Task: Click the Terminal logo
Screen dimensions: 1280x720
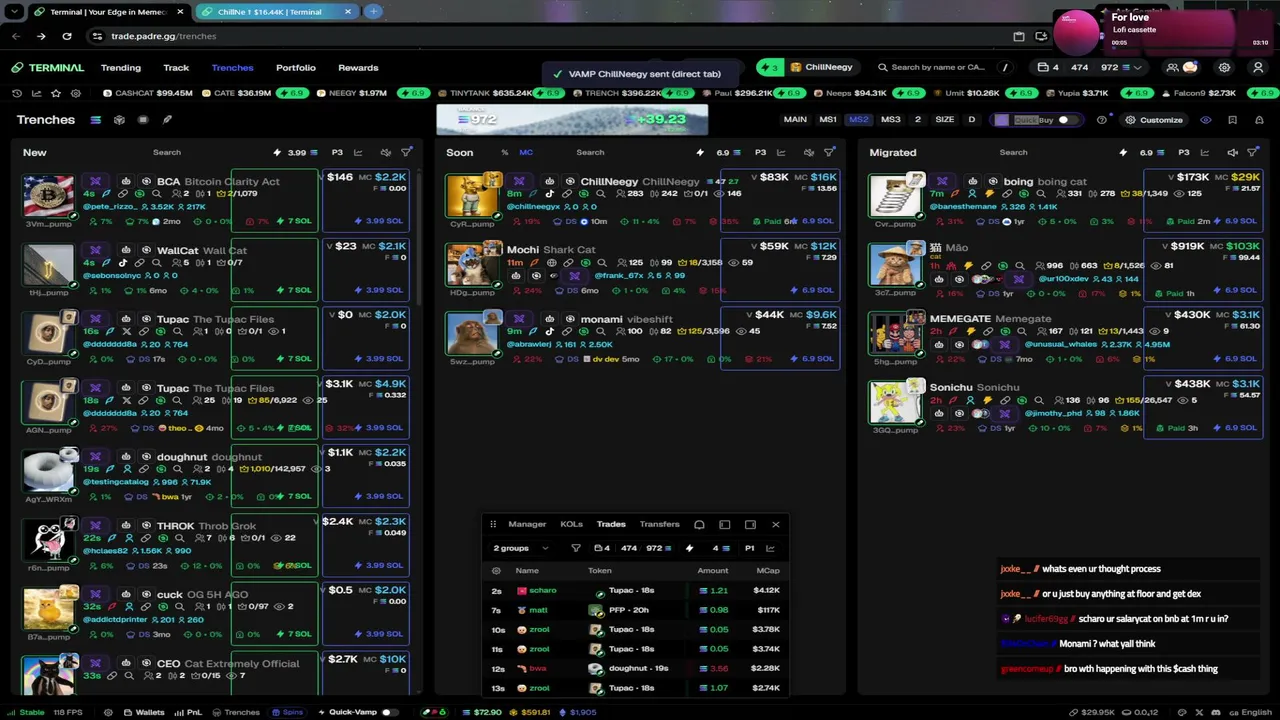Action: click(48, 68)
